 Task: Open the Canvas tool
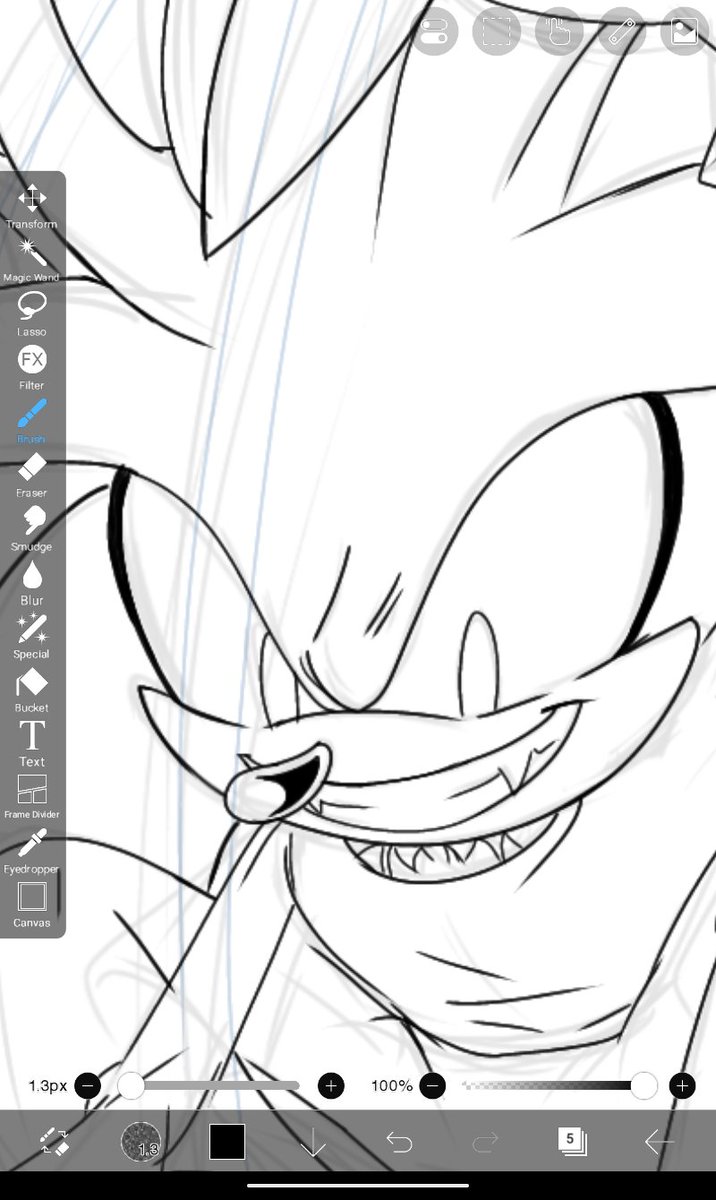point(32,905)
